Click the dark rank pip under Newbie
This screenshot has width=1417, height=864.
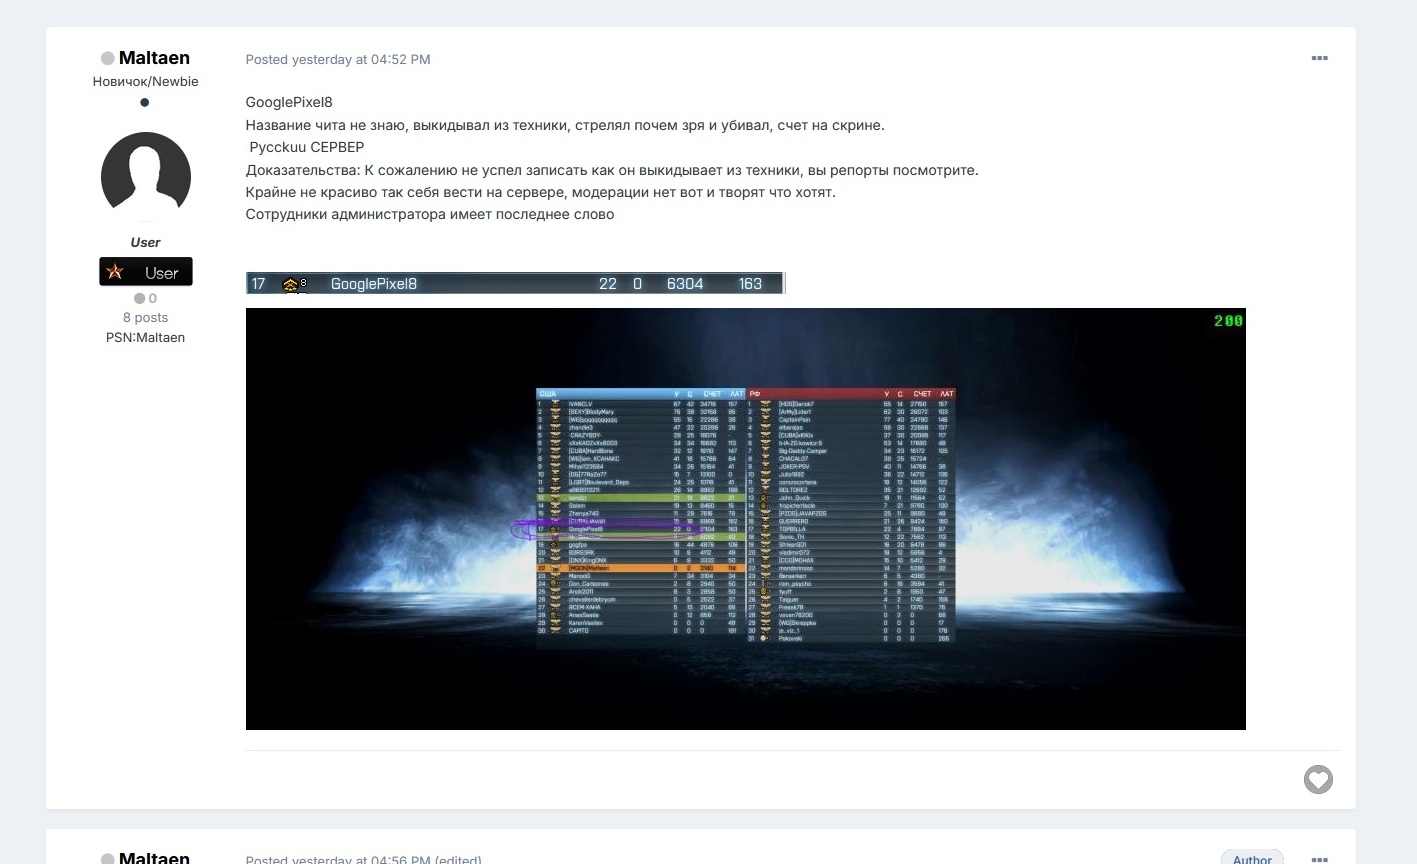click(145, 102)
